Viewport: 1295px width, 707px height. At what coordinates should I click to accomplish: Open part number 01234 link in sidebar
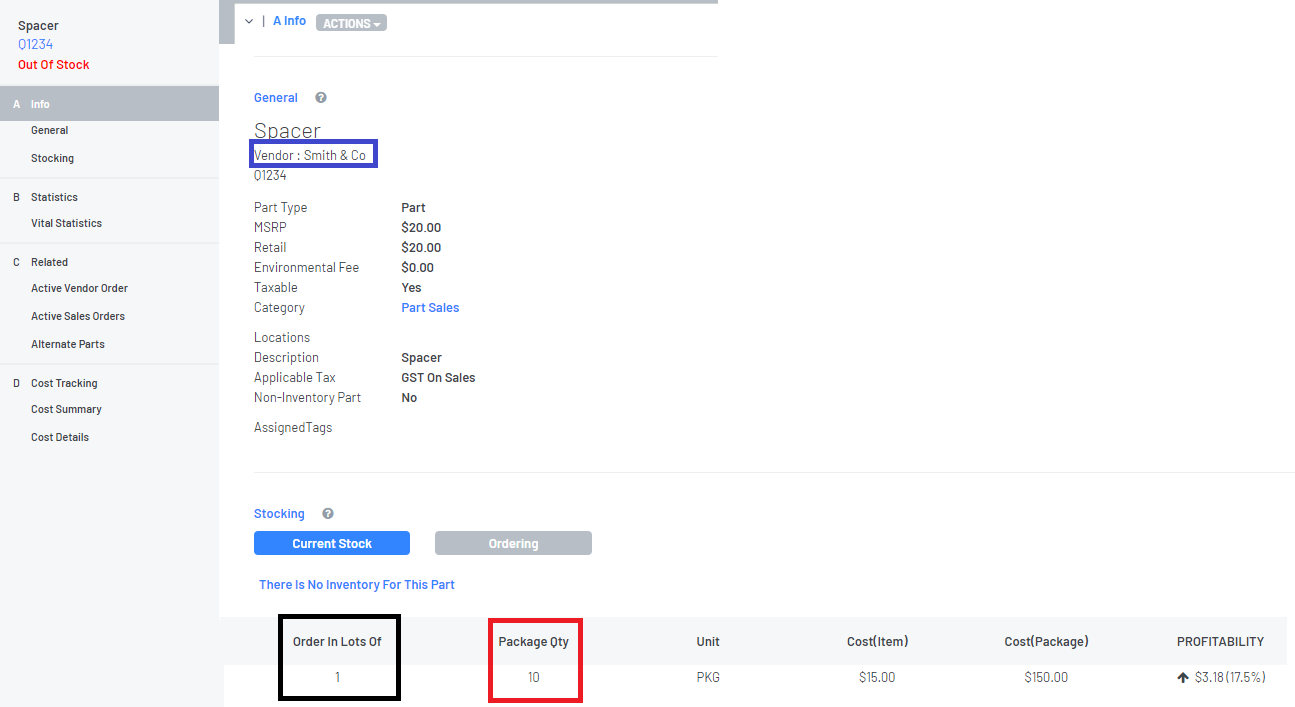(35, 44)
